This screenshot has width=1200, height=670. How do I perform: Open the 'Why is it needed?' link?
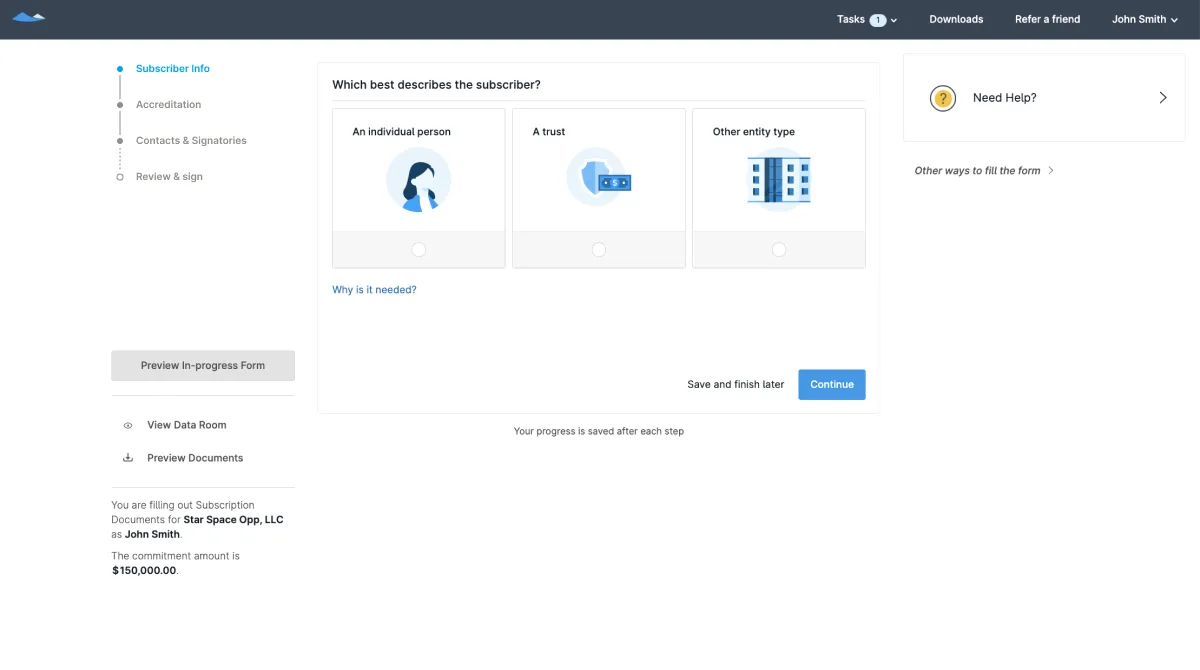(x=374, y=290)
